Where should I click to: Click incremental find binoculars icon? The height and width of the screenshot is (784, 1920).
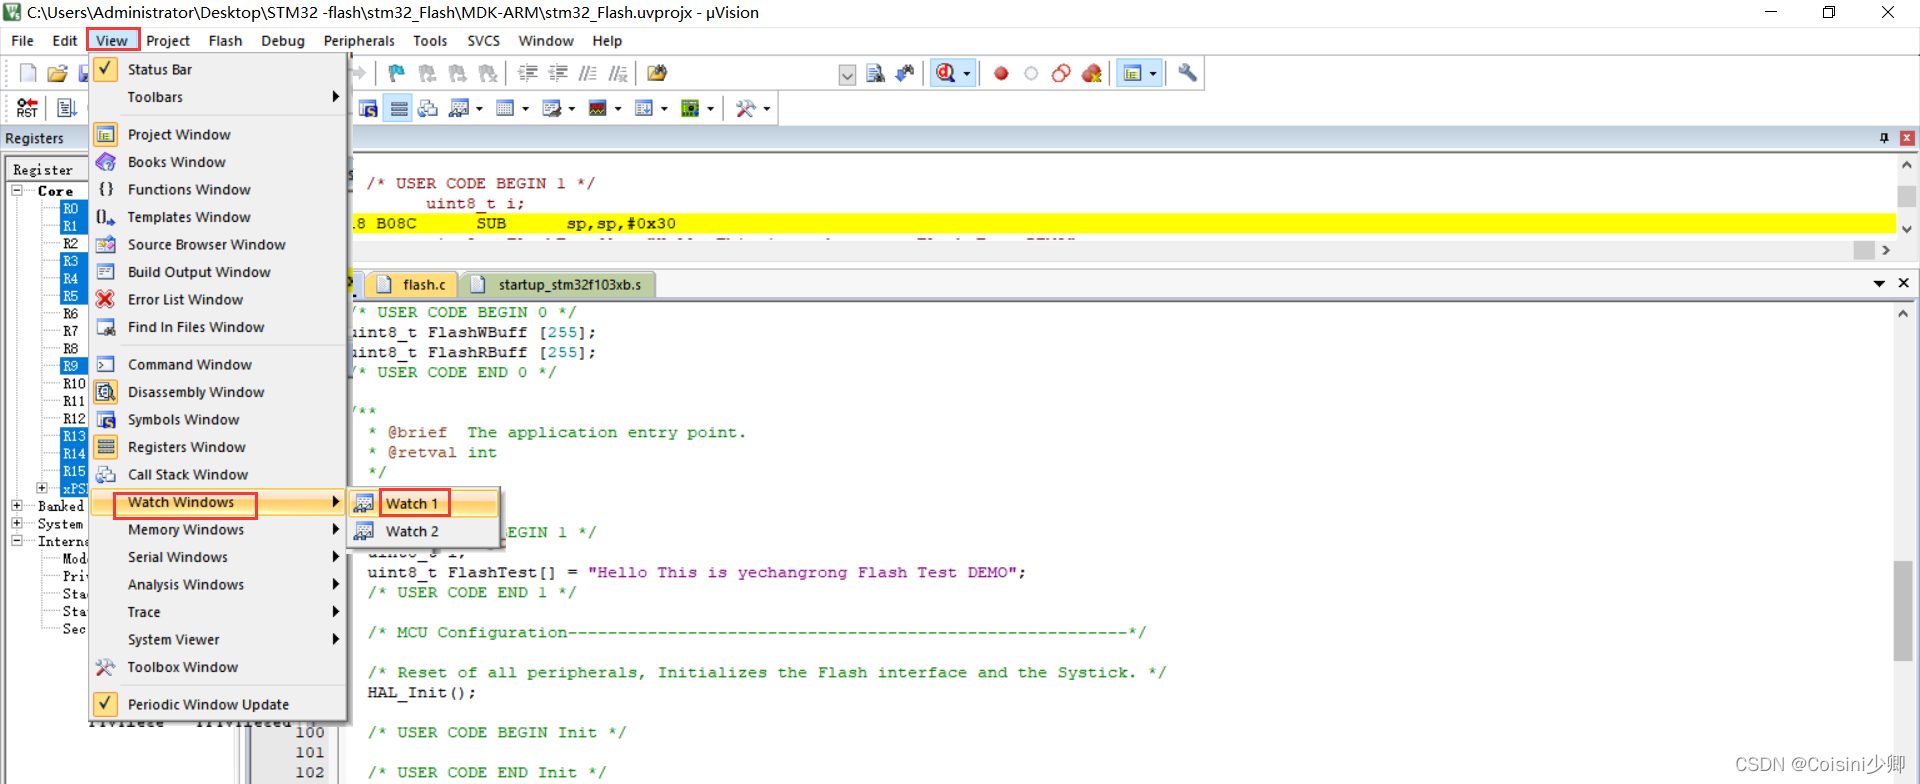point(905,73)
